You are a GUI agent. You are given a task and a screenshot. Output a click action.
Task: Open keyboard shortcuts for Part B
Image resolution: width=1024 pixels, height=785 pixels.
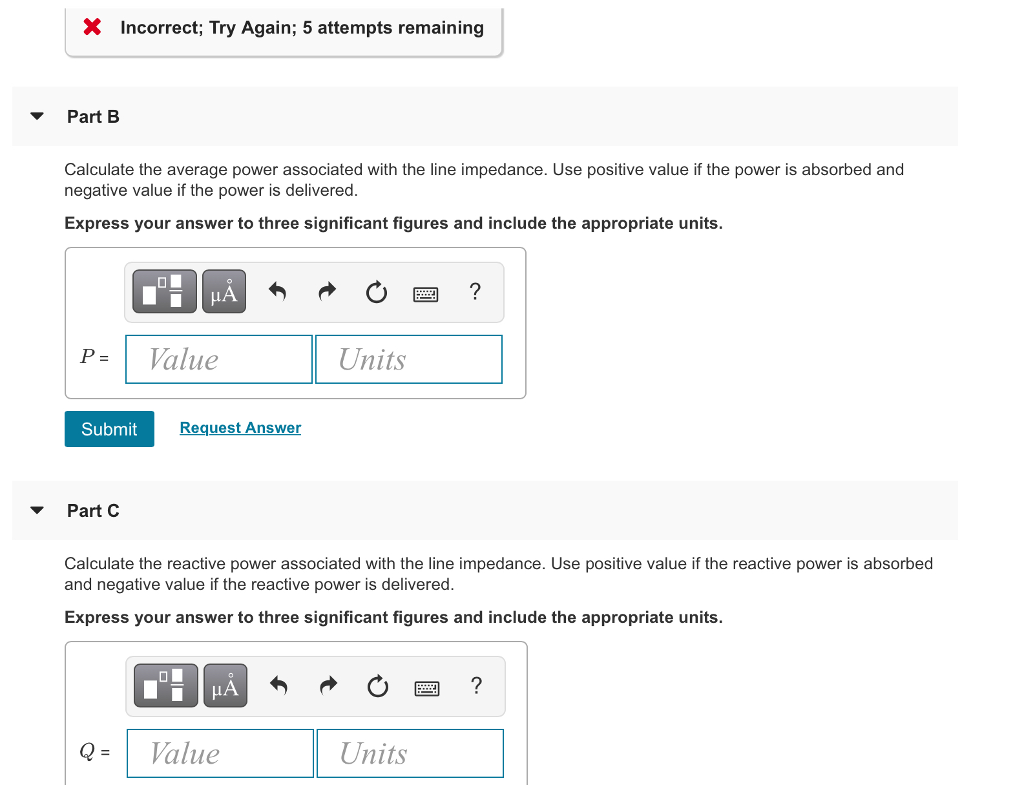click(x=426, y=294)
